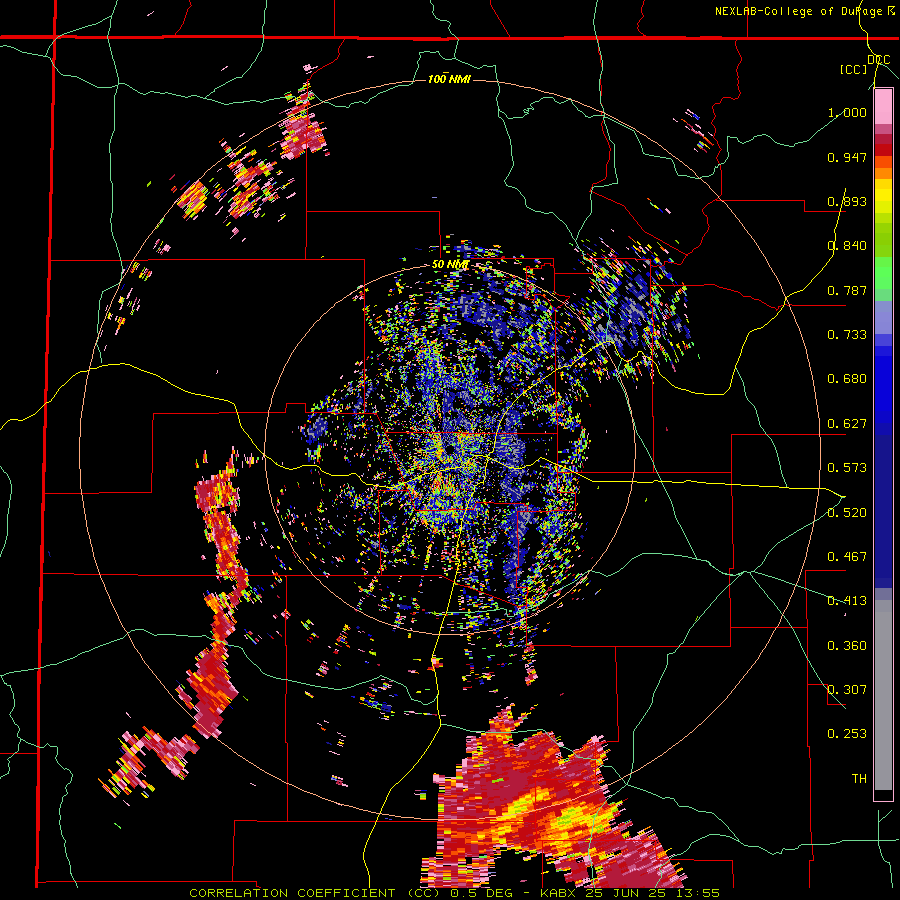This screenshot has height=900, width=900.
Task: Click the 0.840 scale value
Action: point(847,246)
